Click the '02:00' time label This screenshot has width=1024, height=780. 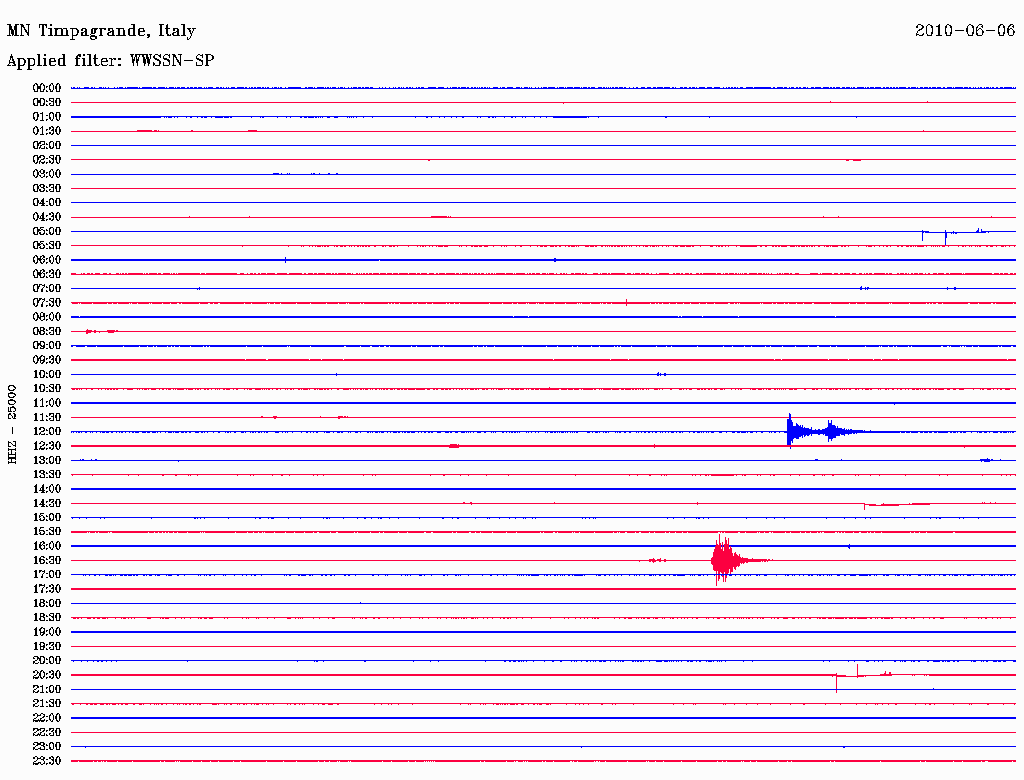point(47,145)
